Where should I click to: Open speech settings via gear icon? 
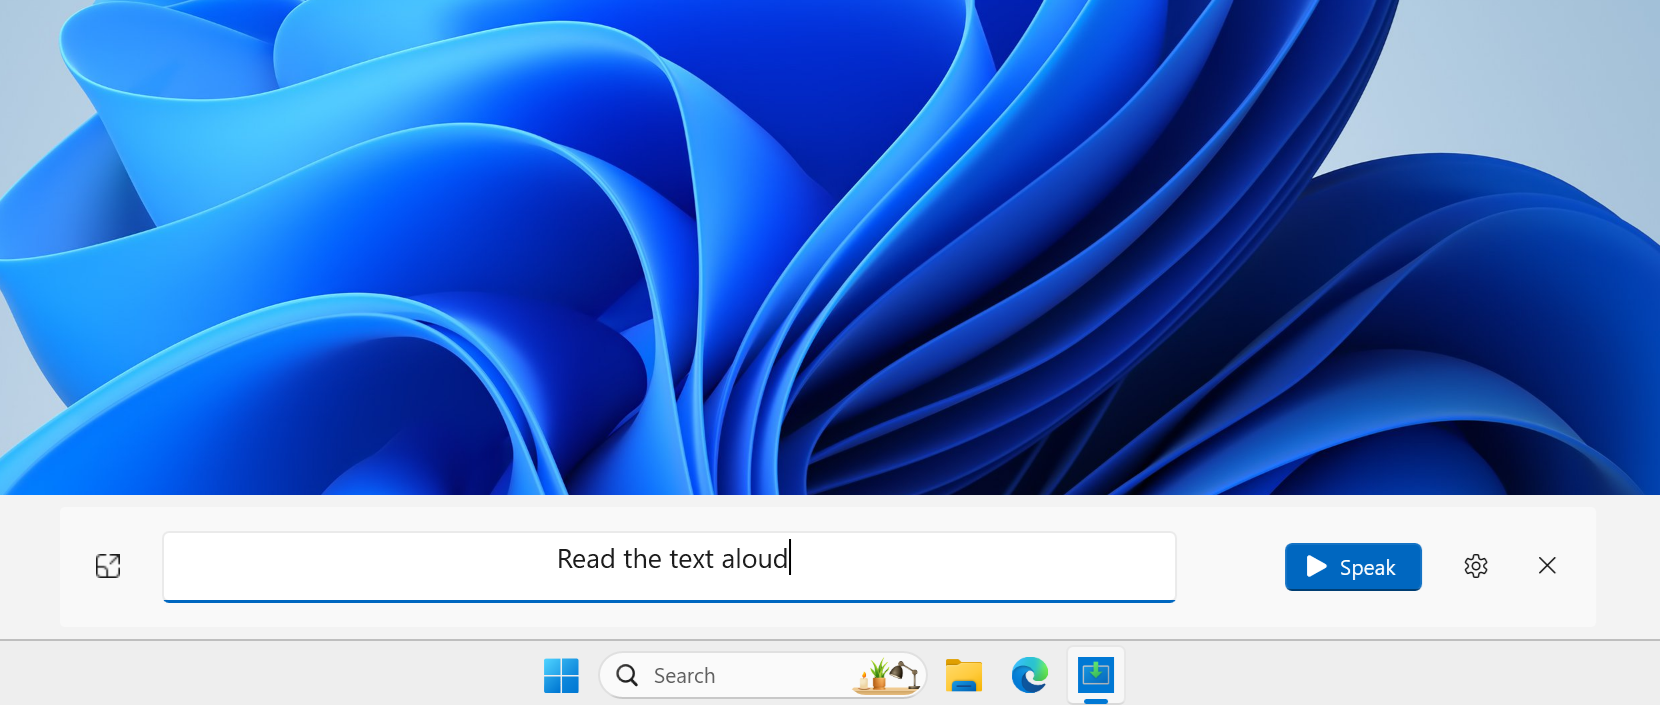1476,566
